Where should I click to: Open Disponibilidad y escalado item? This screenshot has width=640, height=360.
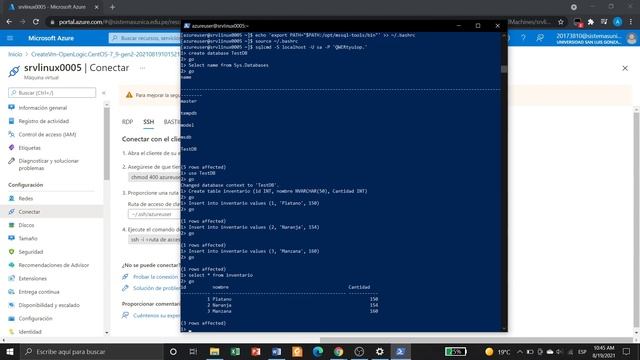tap(49, 305)
